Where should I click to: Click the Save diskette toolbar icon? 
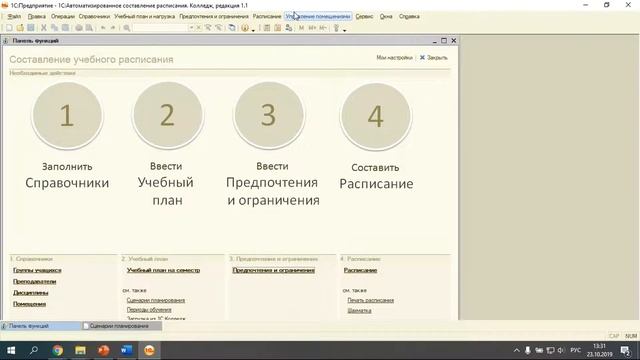click(31, 28)
